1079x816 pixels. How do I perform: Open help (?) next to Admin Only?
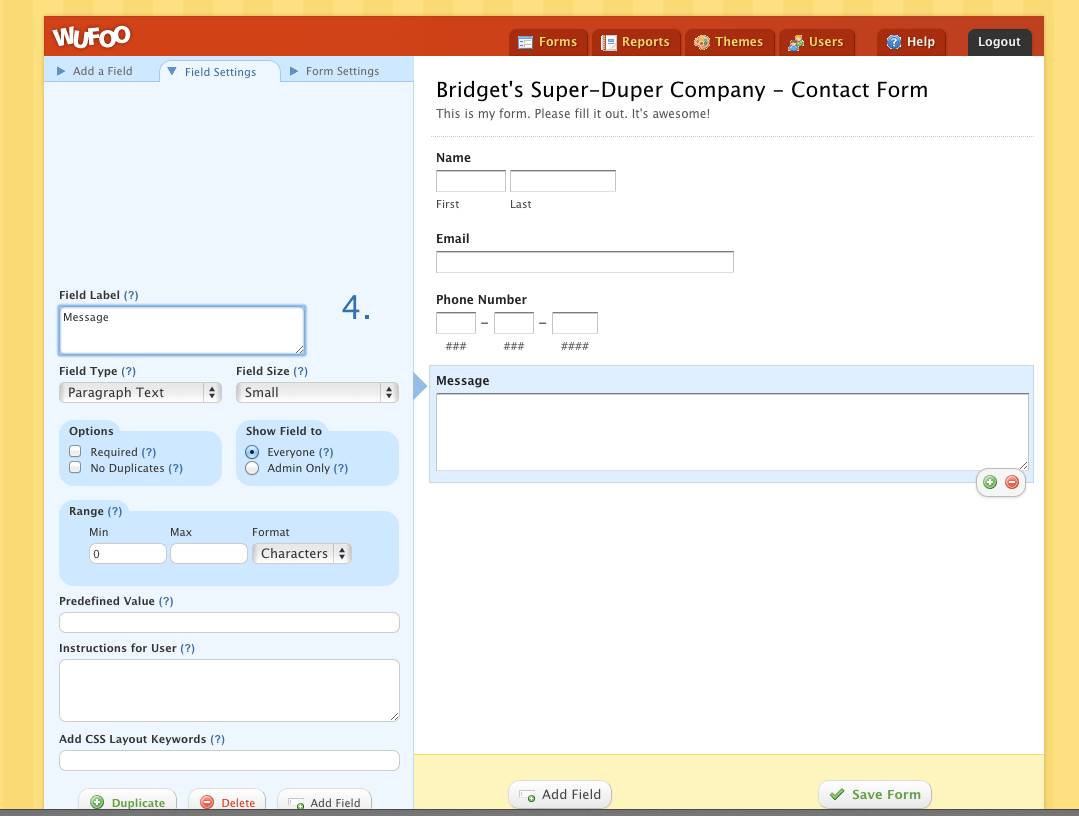(x=341, y=468)
